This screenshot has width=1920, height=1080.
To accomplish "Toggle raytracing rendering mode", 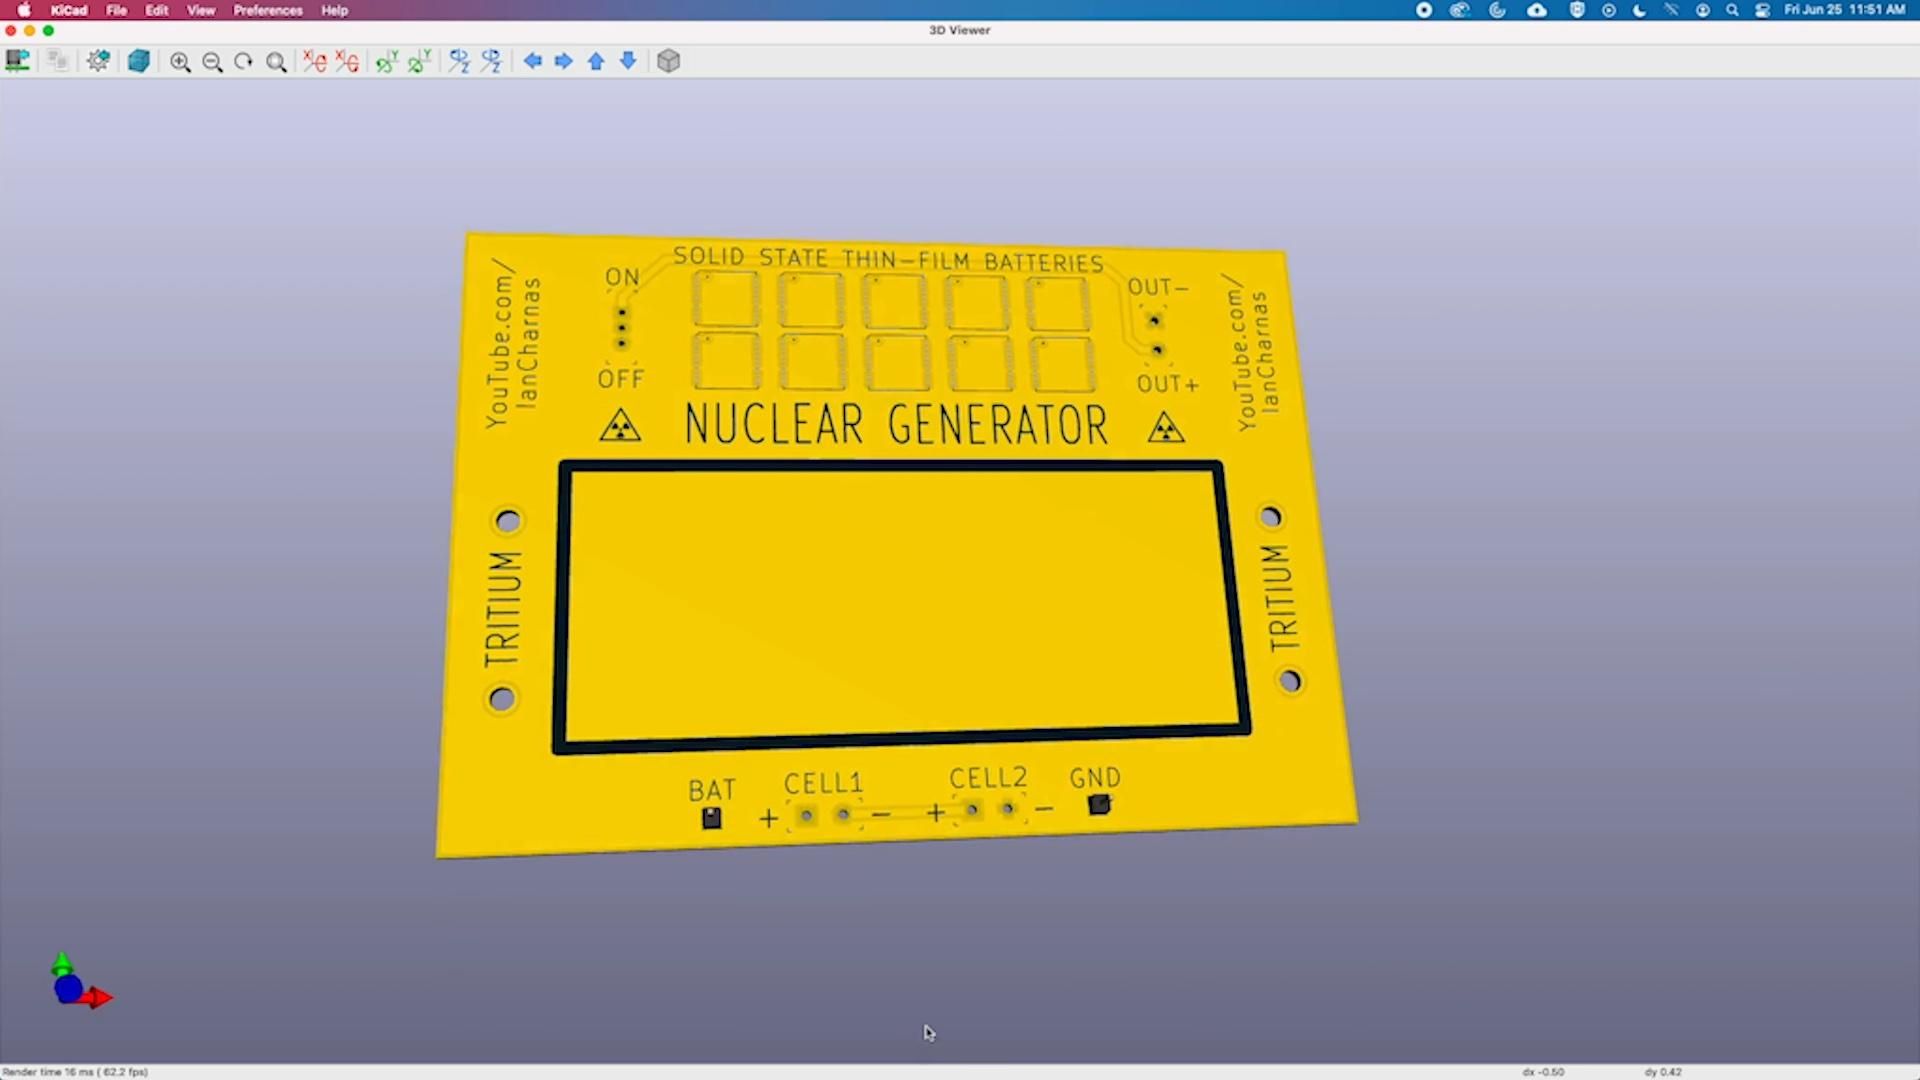I will point(139,61).
